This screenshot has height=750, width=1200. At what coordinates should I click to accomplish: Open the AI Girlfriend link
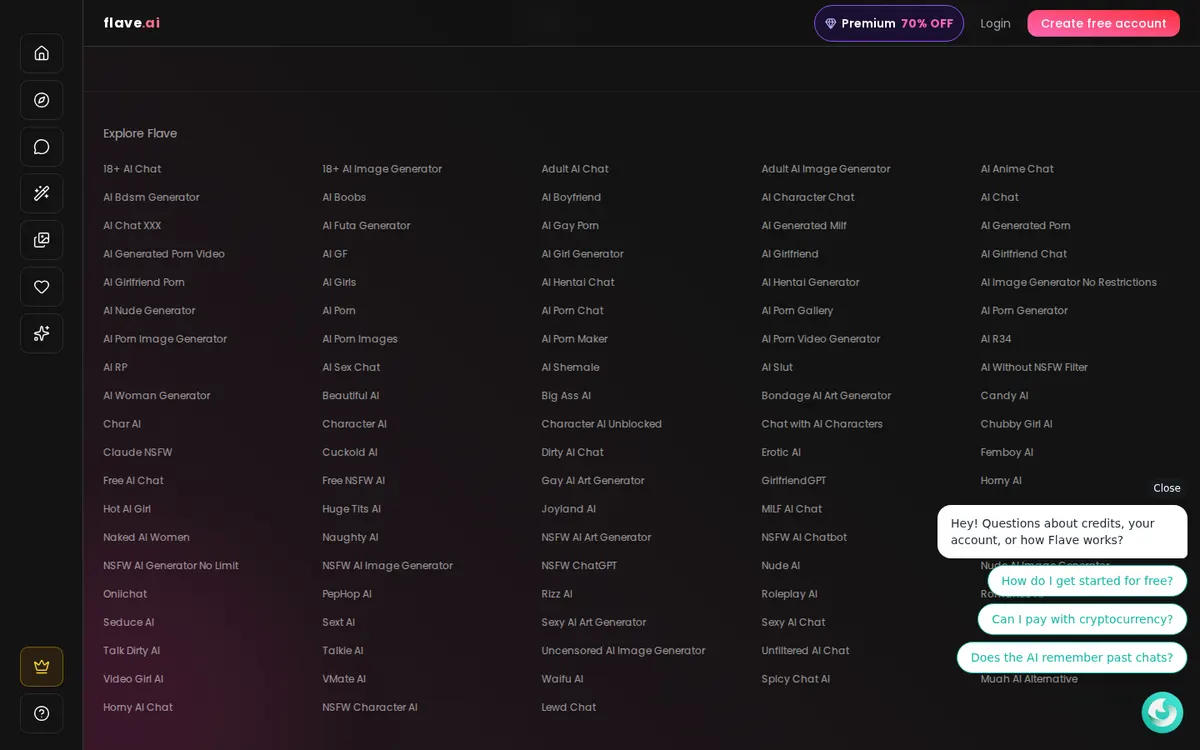pyautogui.click(x=790, y=254)
